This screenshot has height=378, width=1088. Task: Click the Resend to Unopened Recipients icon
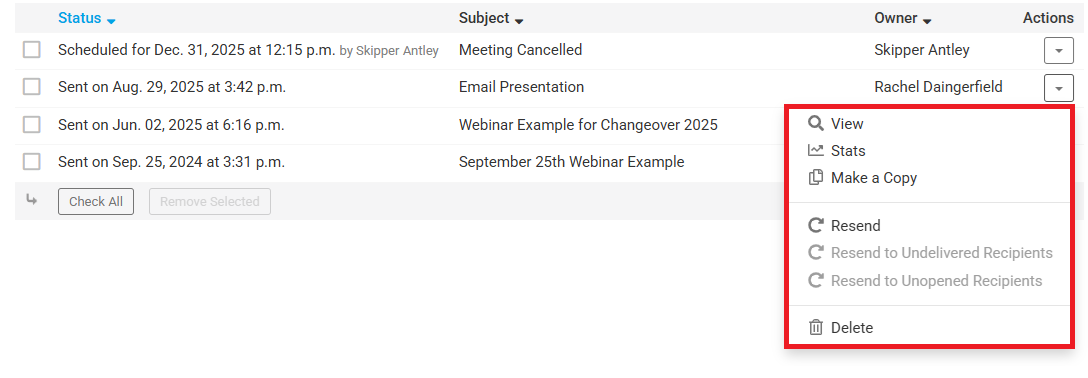click(816, 280)
